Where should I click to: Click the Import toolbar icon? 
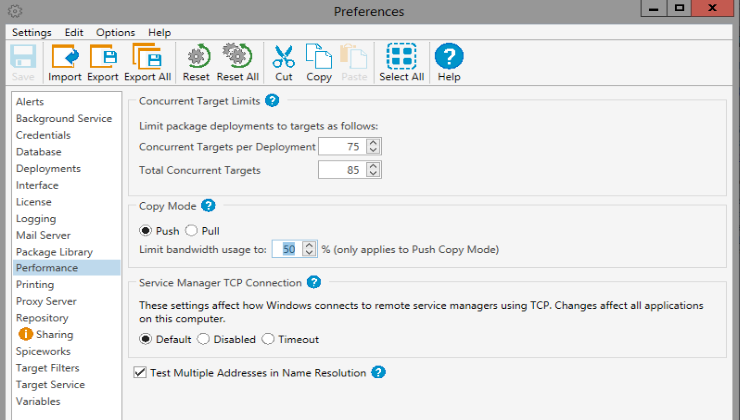(x=65, y=59)
